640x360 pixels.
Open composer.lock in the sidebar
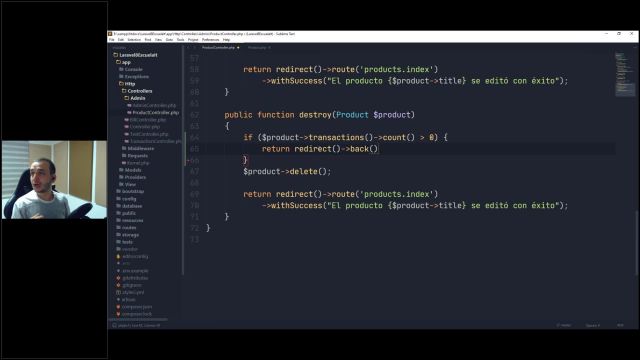[137, 314]
